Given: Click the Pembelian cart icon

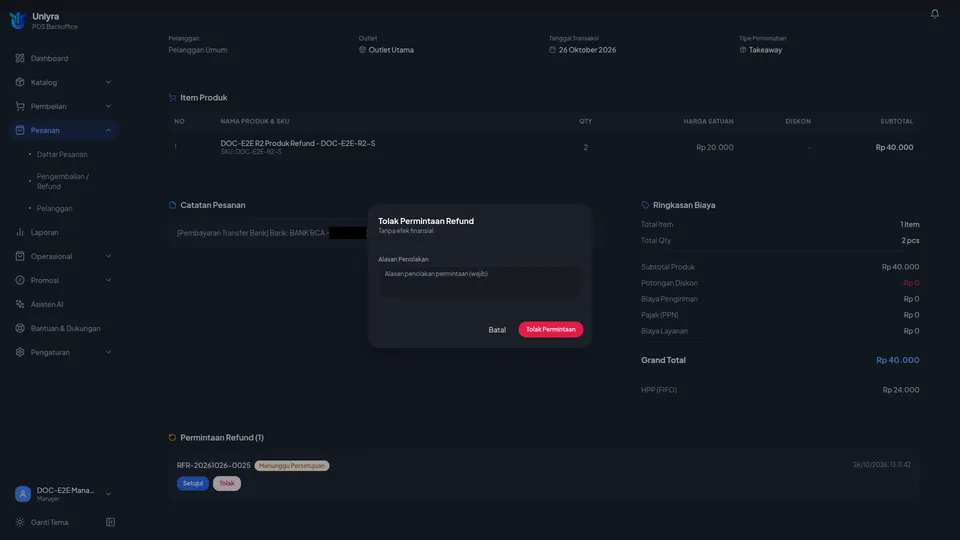Looking at the screenshot, I should click(x=20, y=106).
